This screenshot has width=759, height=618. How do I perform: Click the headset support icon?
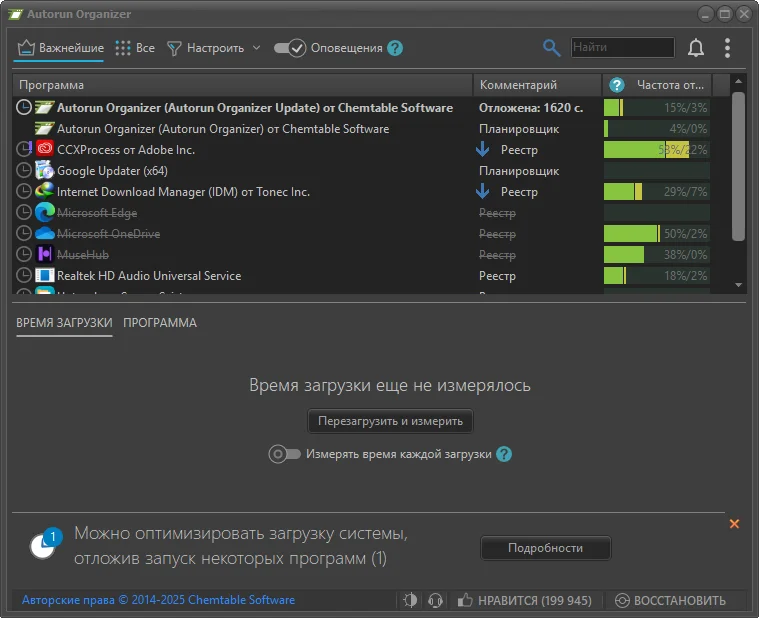coord(435,600)
